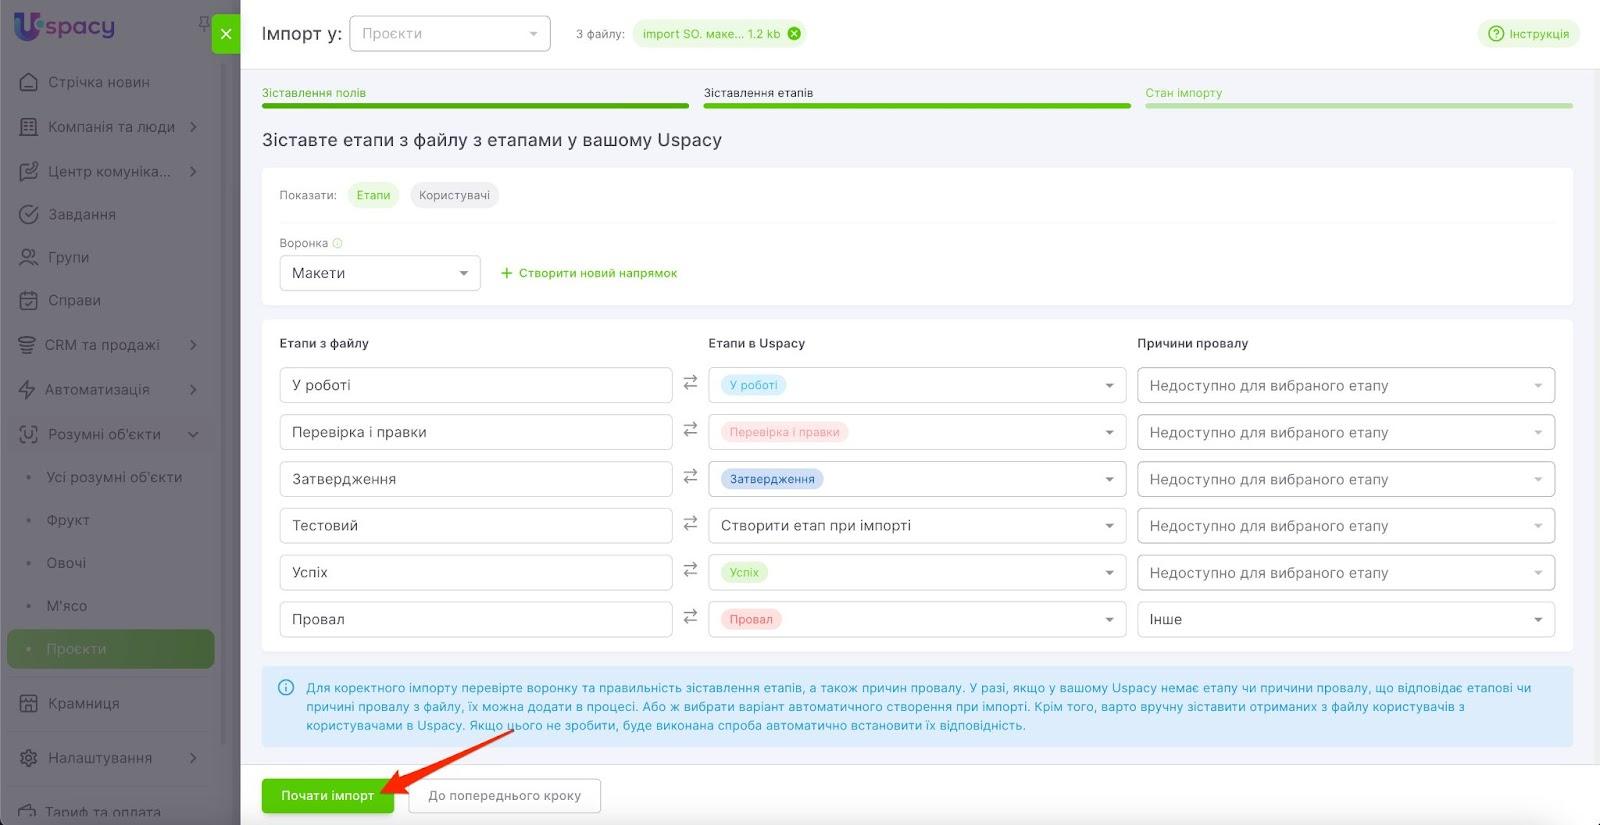Open the Інше failure reason dropdown

tap(1346, 619)
